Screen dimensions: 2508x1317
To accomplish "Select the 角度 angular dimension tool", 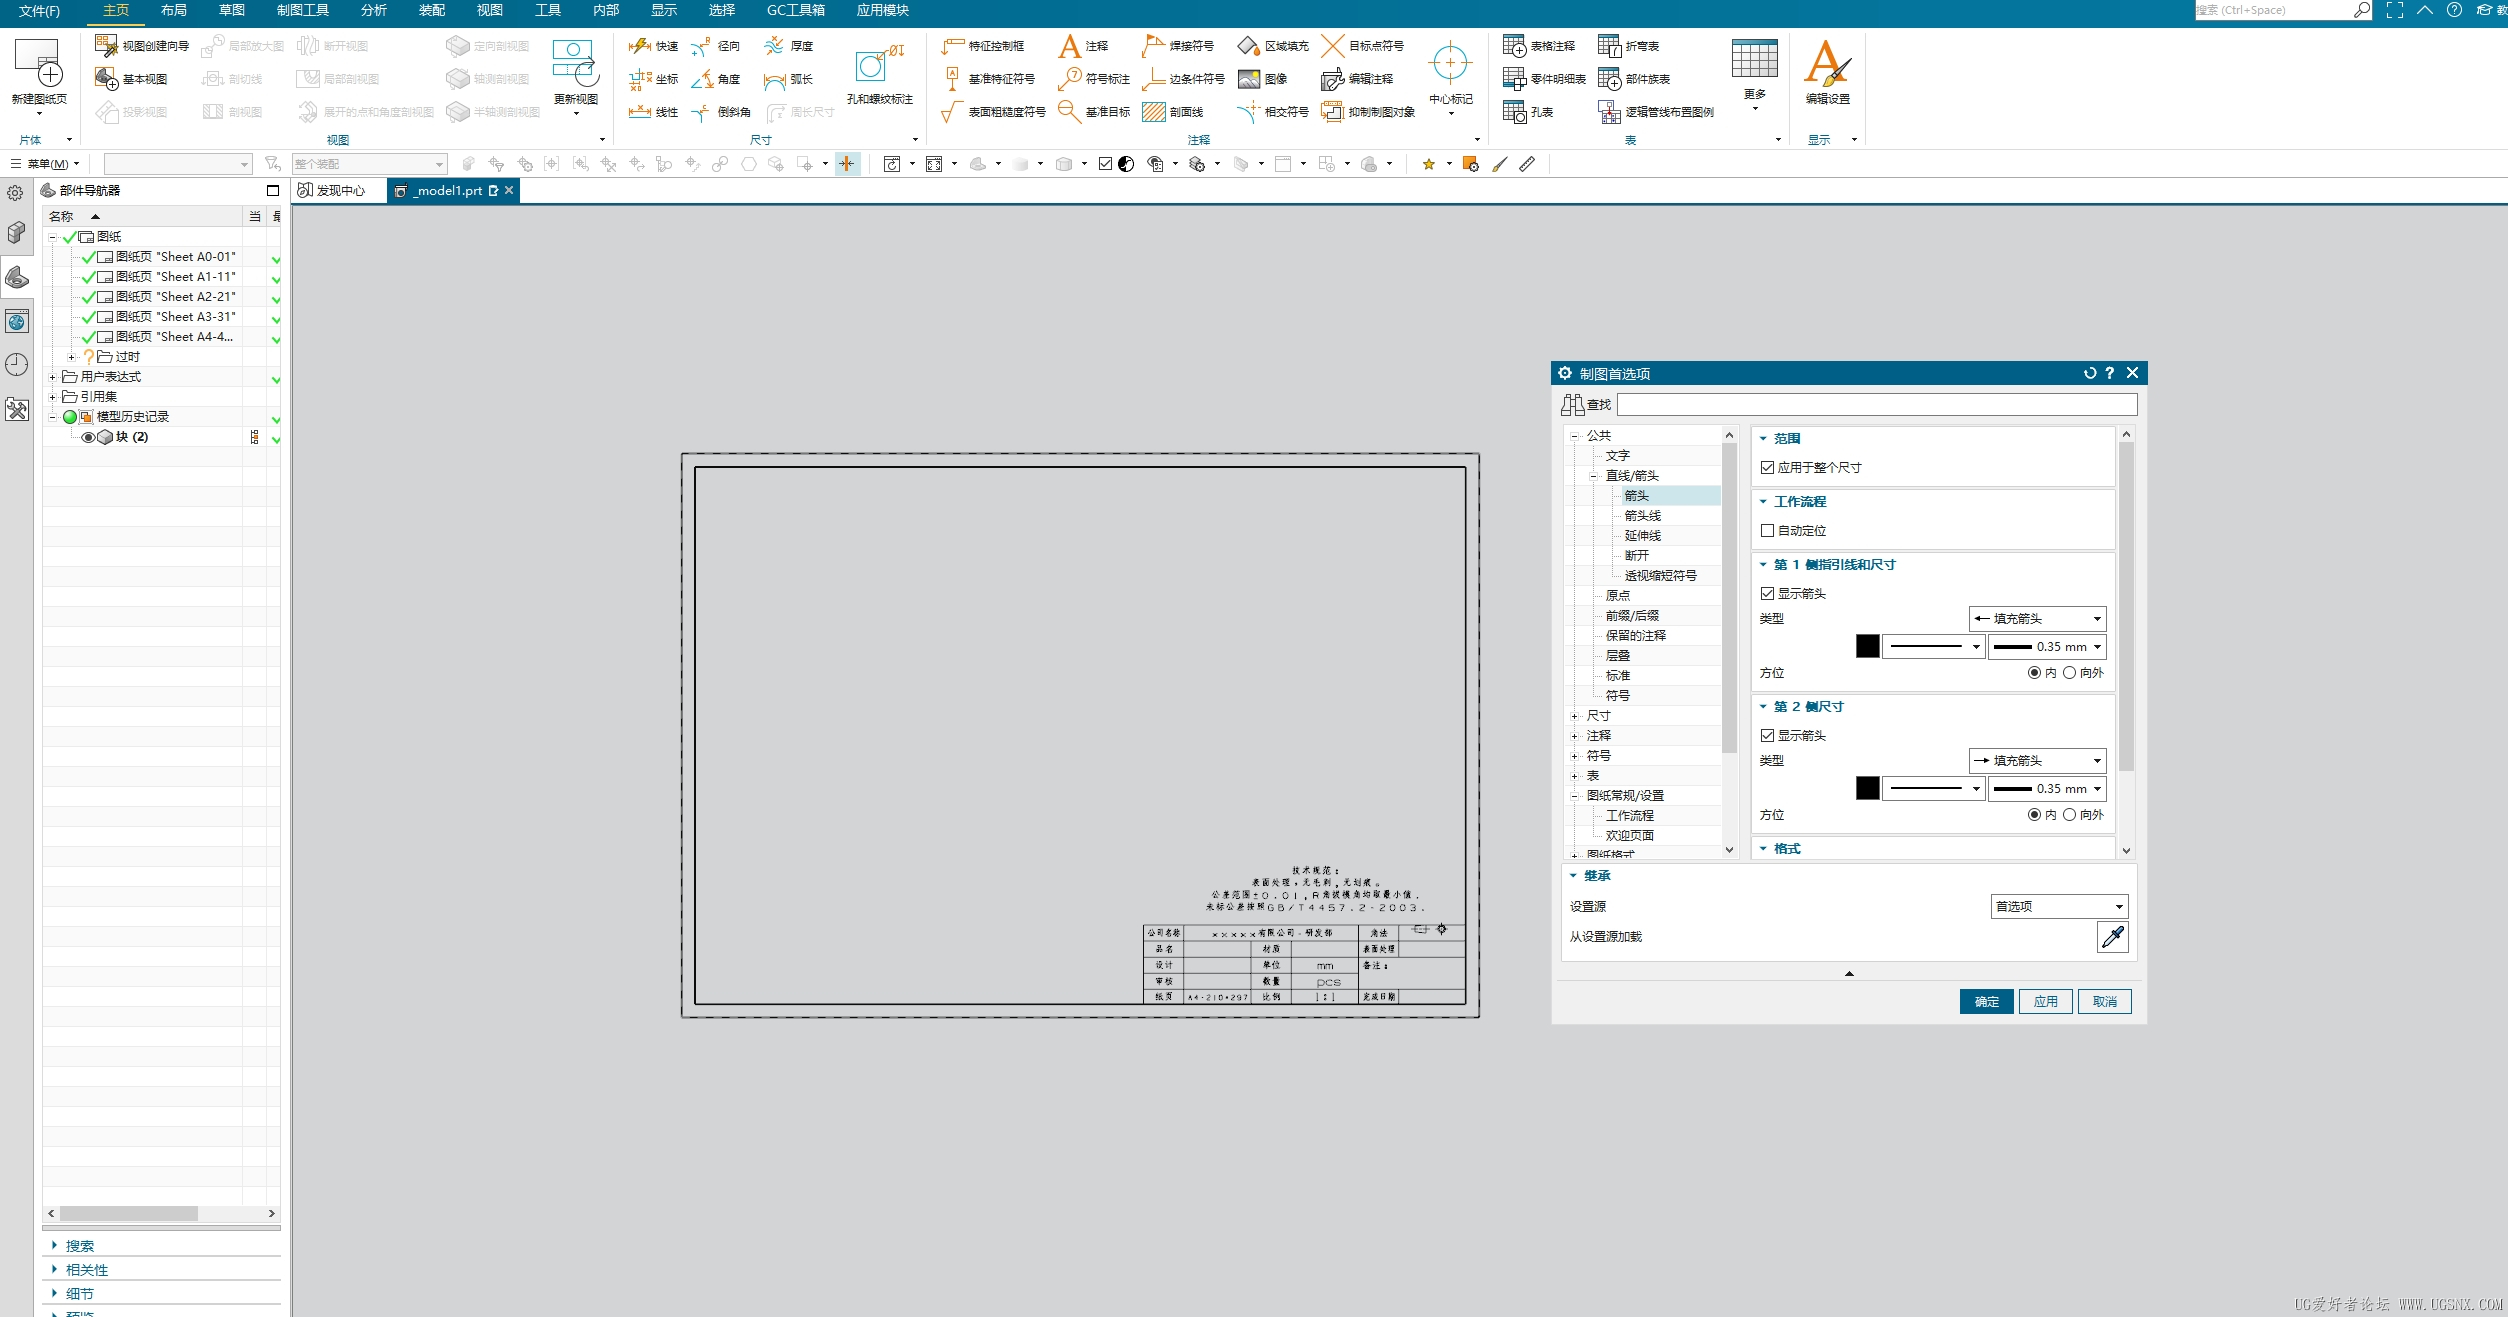I will click(x=715, y=79).
